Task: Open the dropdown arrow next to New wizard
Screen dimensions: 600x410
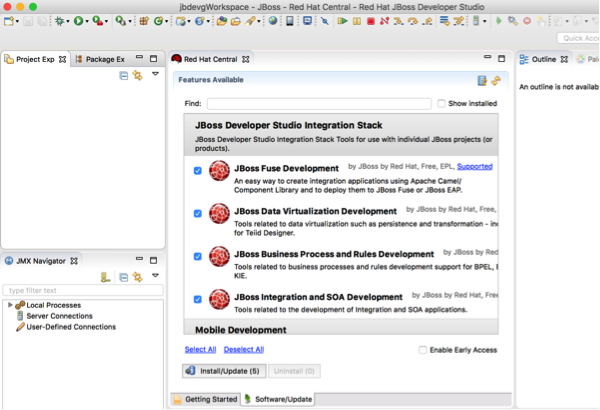Action: [x=17, y=22]
